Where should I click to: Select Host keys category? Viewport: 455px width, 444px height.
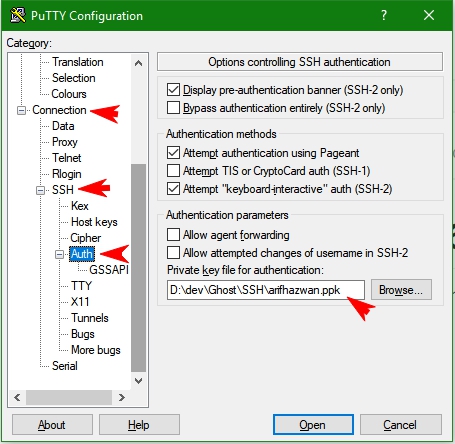94,222
